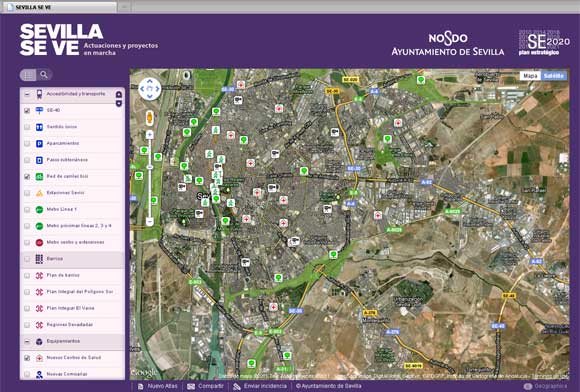Click the Nuevas Comisarías label
The width and height of the screenshot is (580, 392).
[x=67, y=374]
